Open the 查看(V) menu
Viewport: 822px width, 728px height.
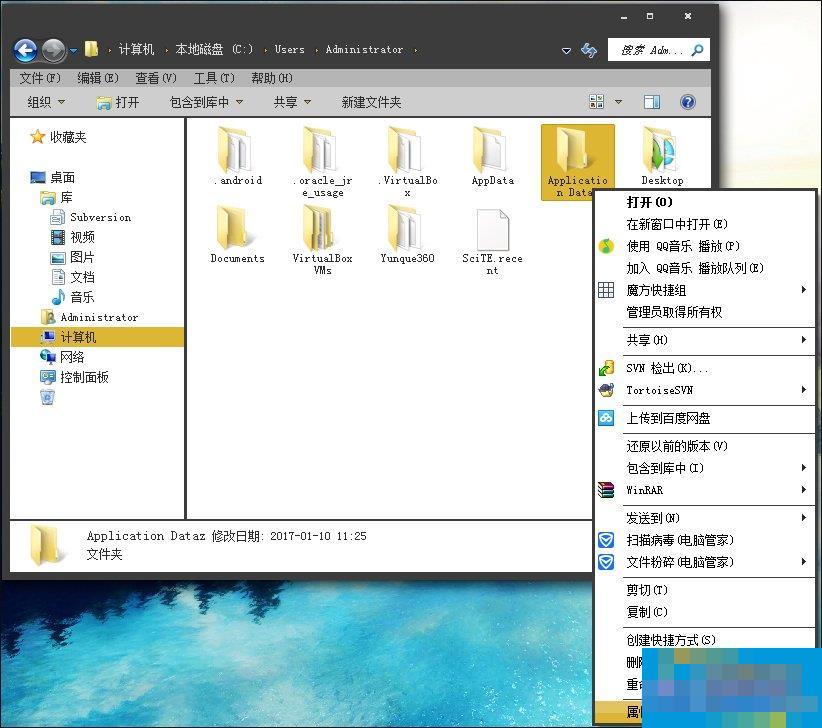tap(156, 78)
